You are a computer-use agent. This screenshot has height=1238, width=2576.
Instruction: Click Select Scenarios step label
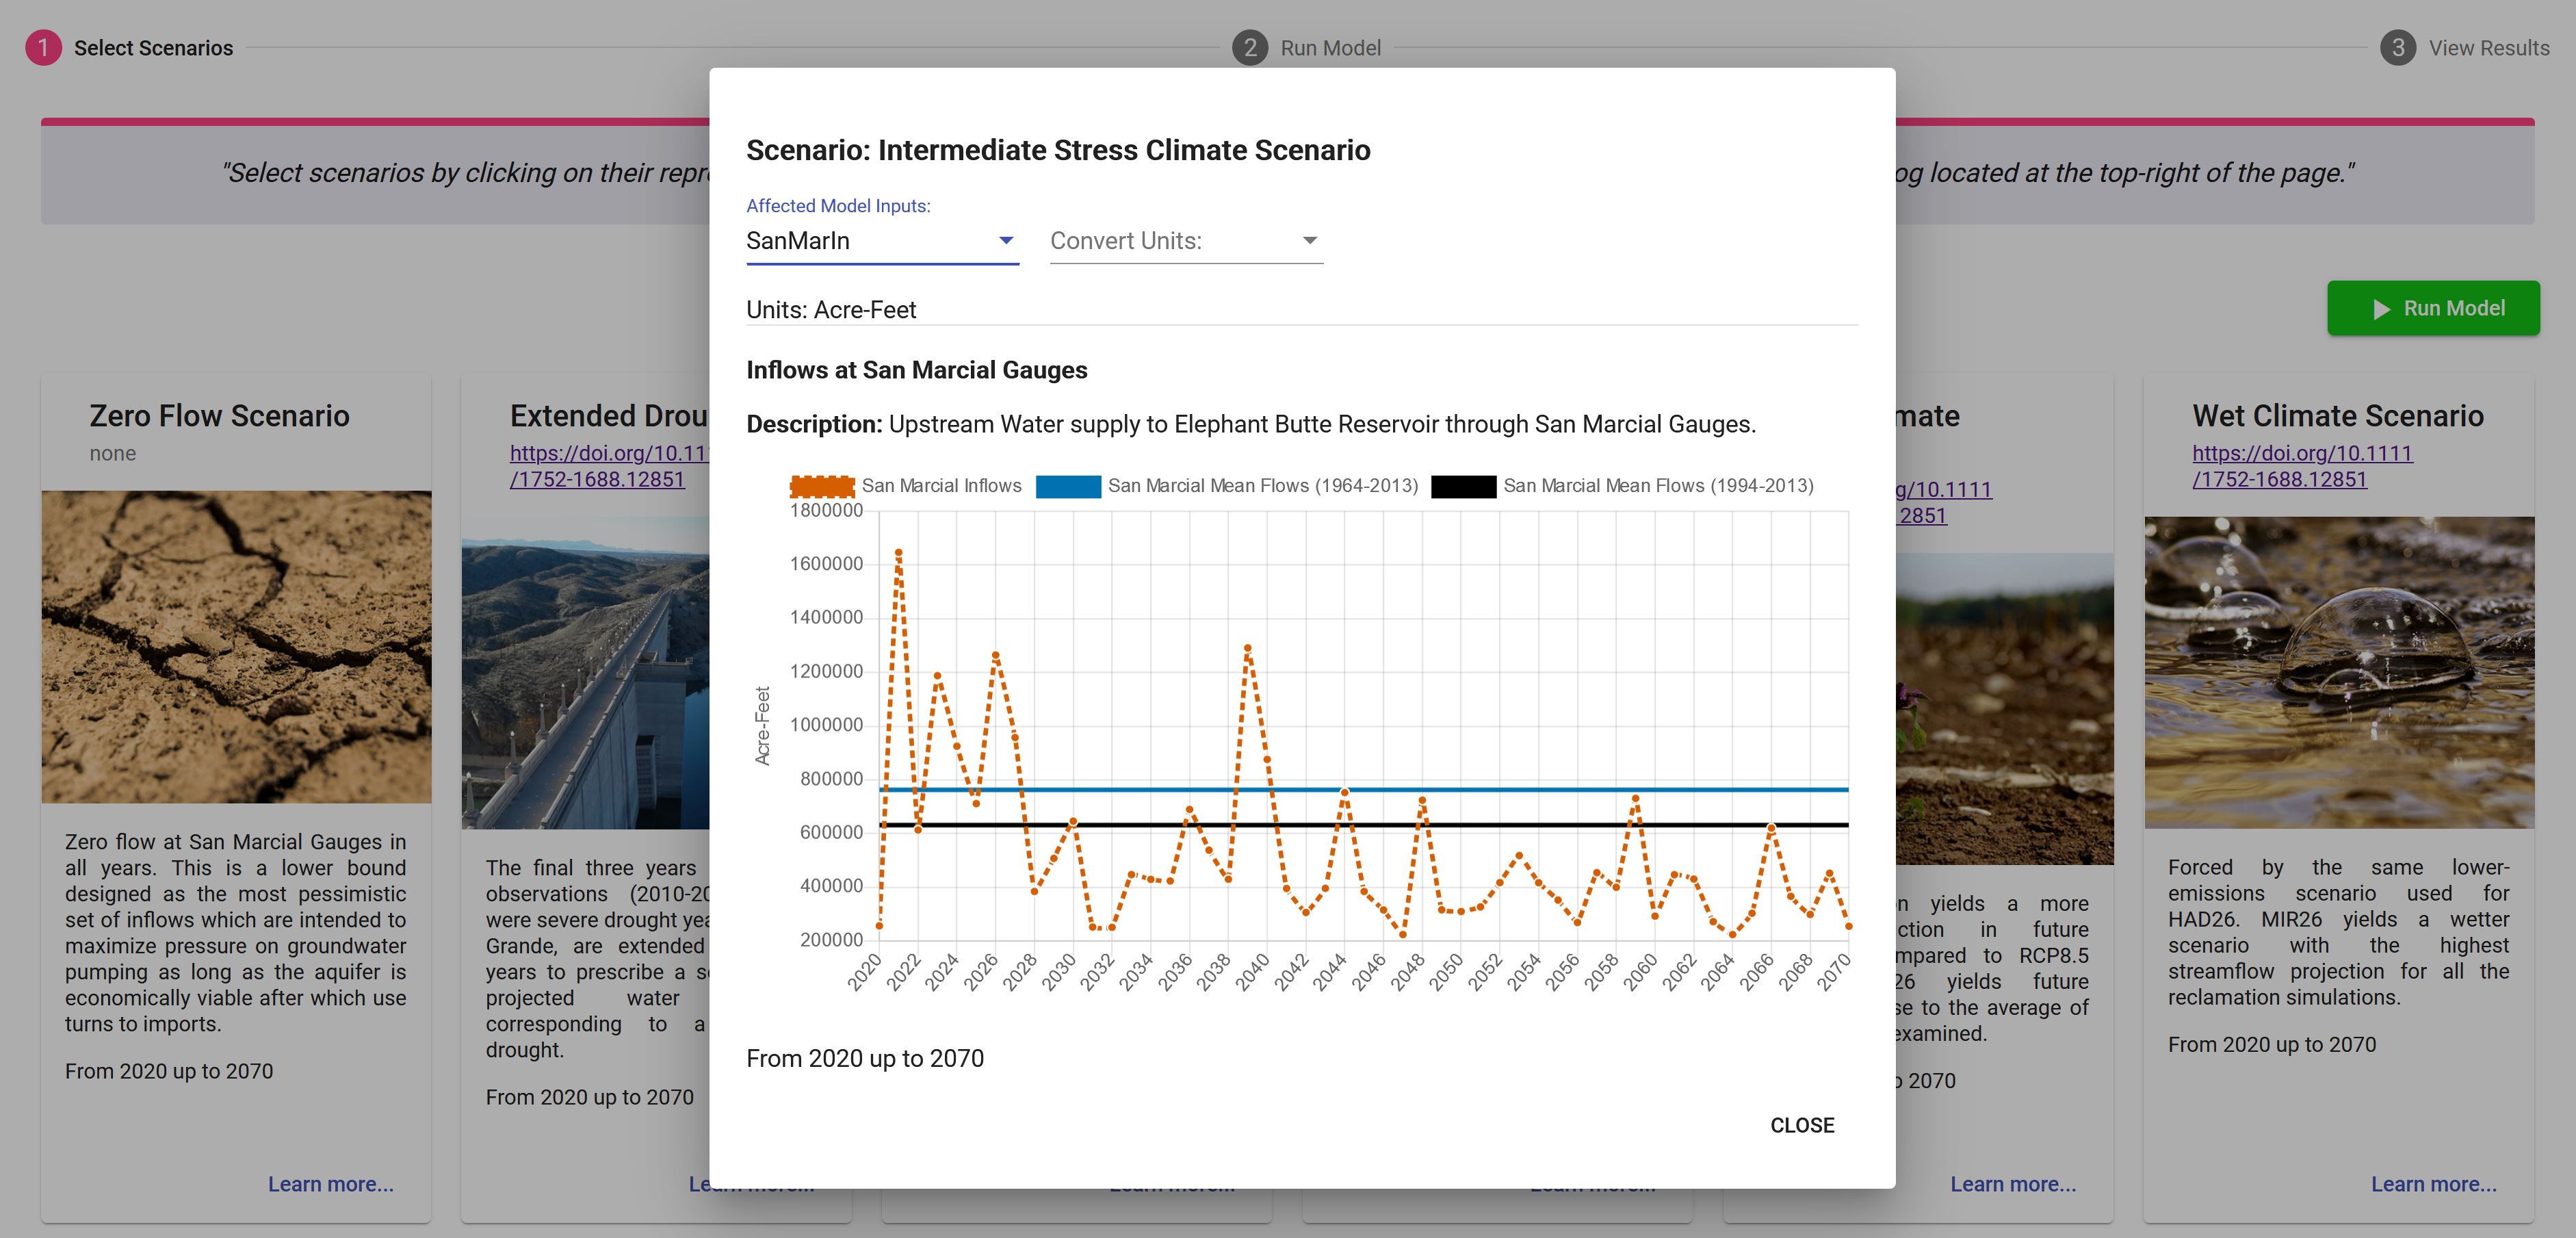(153, 48)
